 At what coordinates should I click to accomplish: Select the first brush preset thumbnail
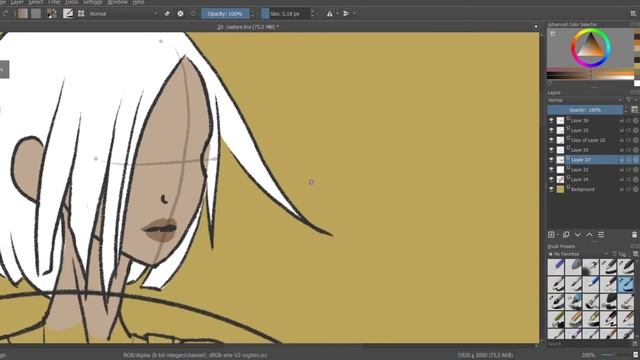(556, 267)
